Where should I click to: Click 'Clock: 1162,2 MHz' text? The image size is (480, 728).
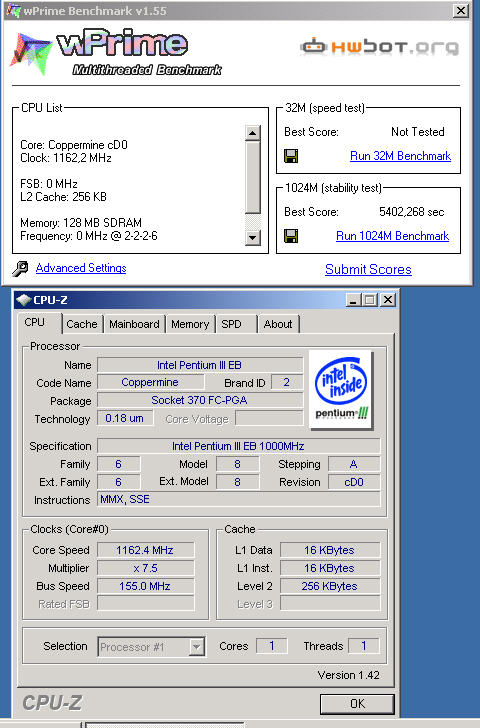tap(66, 158)
